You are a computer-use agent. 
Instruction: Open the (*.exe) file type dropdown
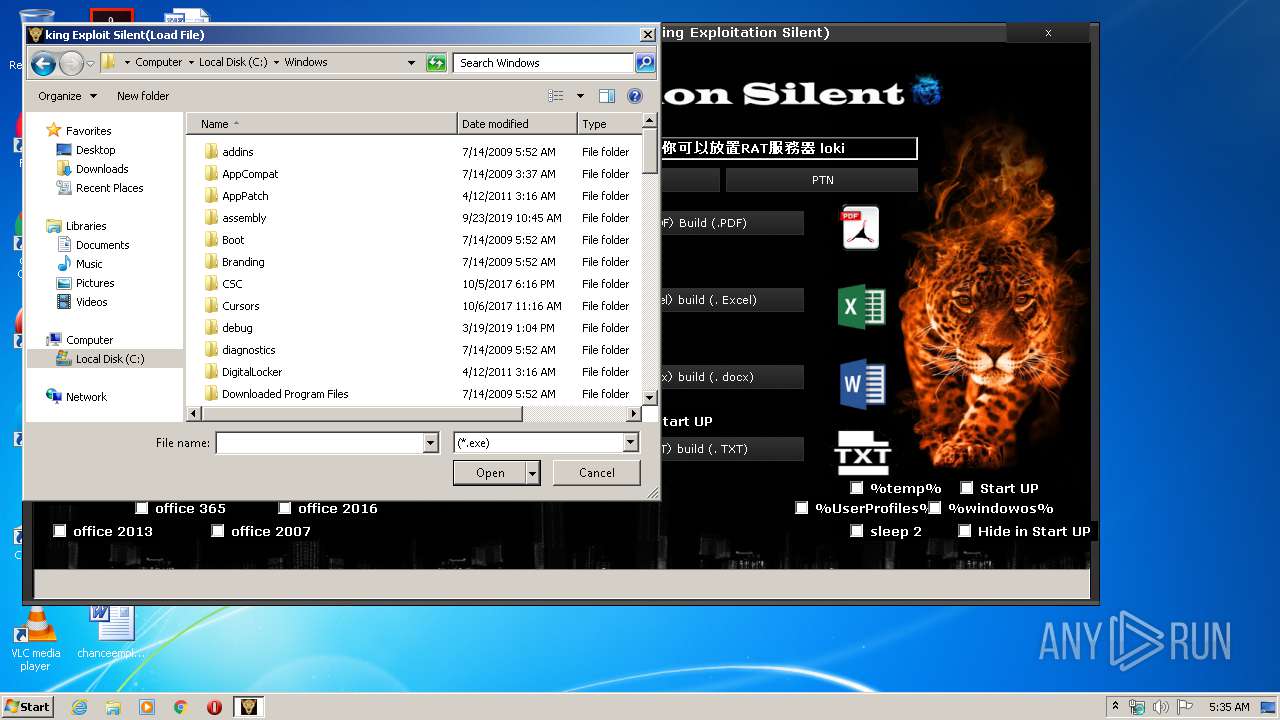[631, 442]
